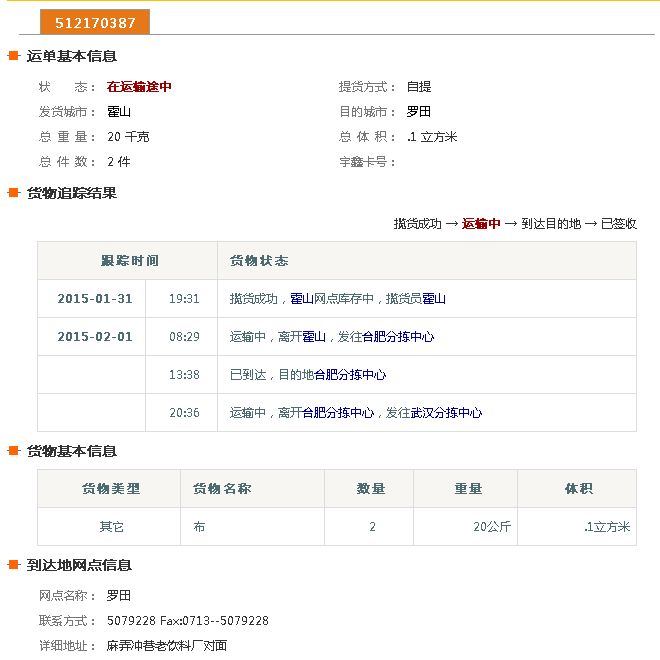This screenshot has width=660, height=660.
Task: Click the 512170387 waybill tab
Action: [x=95, y=22]
